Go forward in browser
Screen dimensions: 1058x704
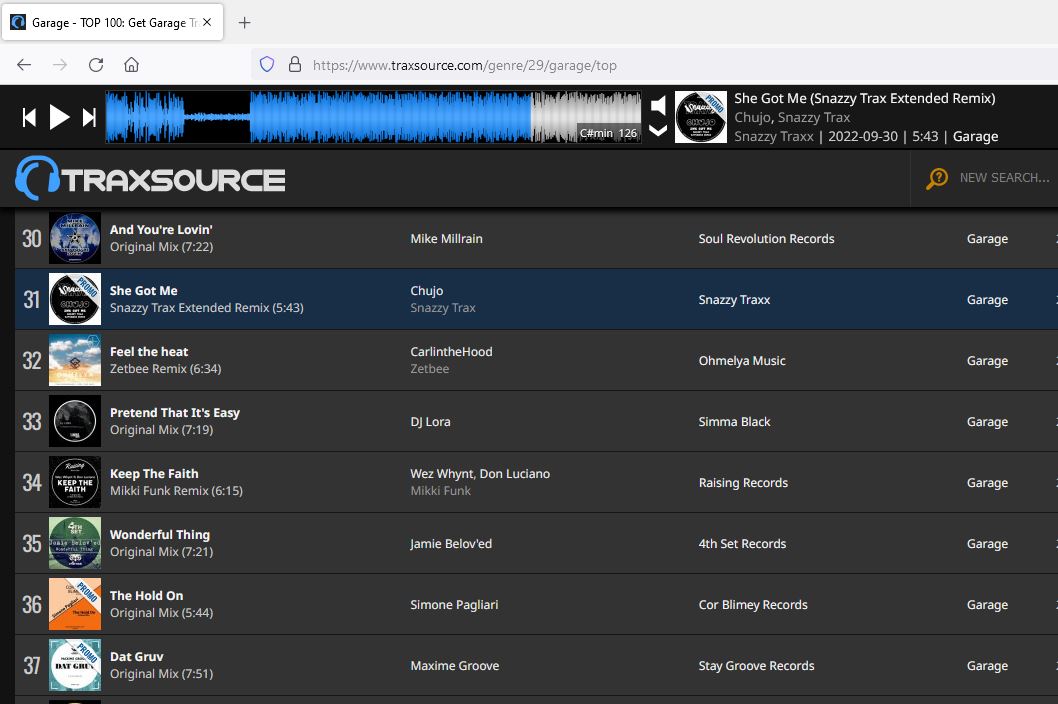tap(60, 65)
